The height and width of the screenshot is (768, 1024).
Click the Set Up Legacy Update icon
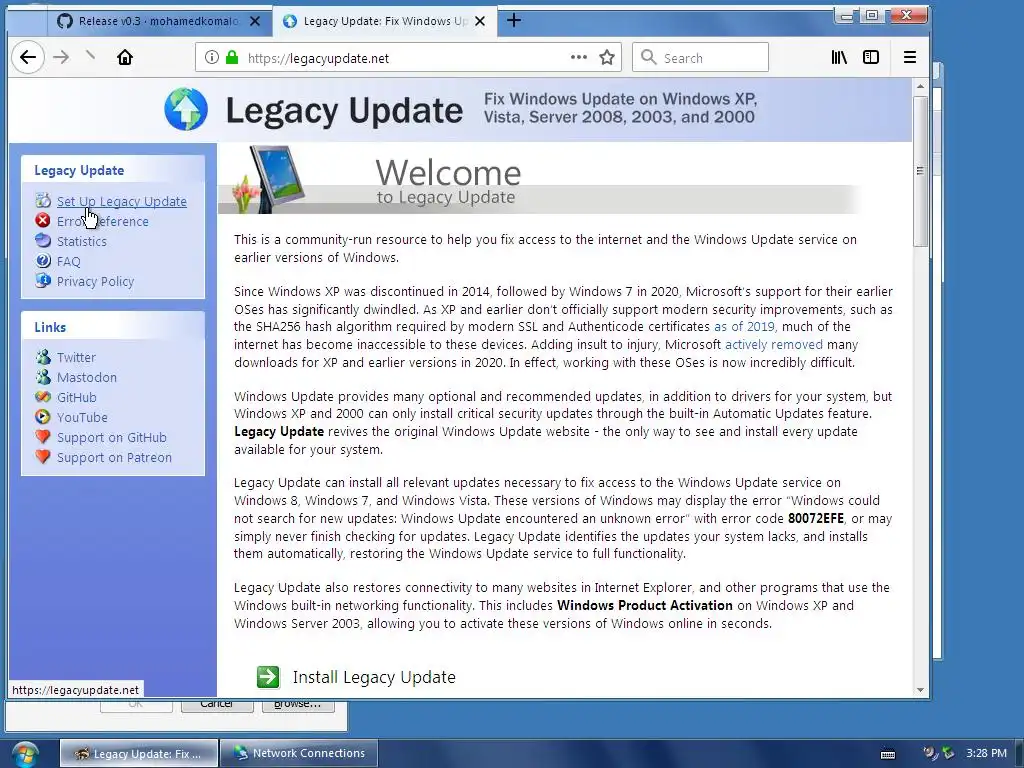(43, 200)
